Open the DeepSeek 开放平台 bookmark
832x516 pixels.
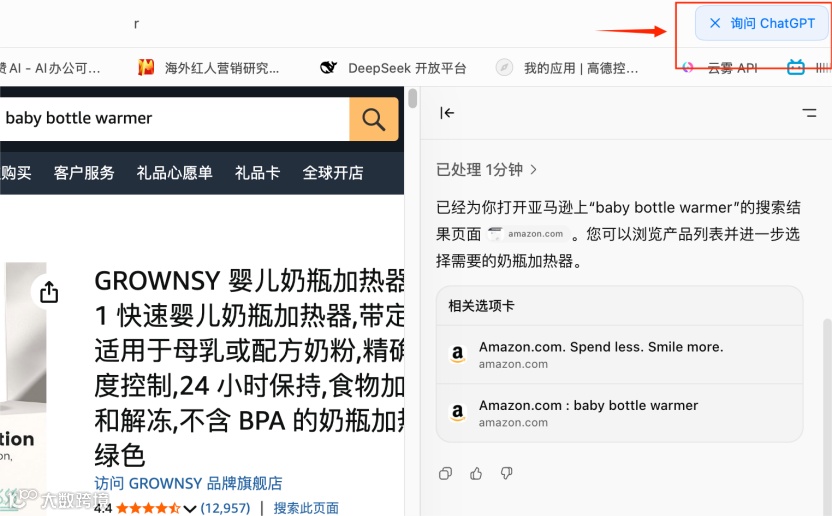[393, 68]
